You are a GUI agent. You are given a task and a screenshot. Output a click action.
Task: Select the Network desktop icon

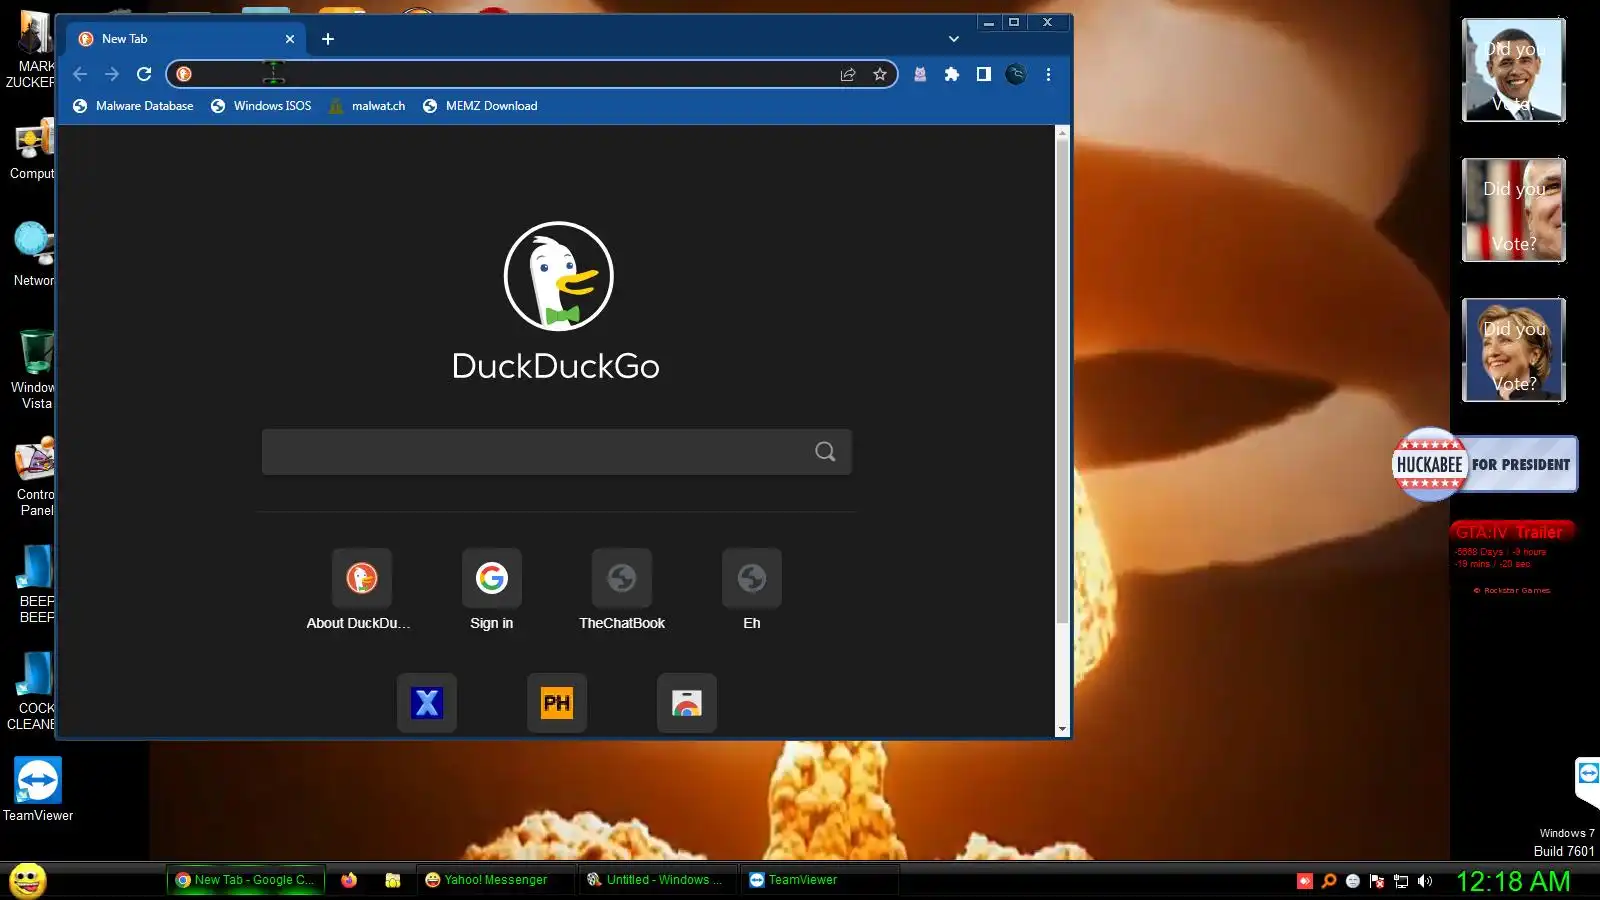(34, 254)
